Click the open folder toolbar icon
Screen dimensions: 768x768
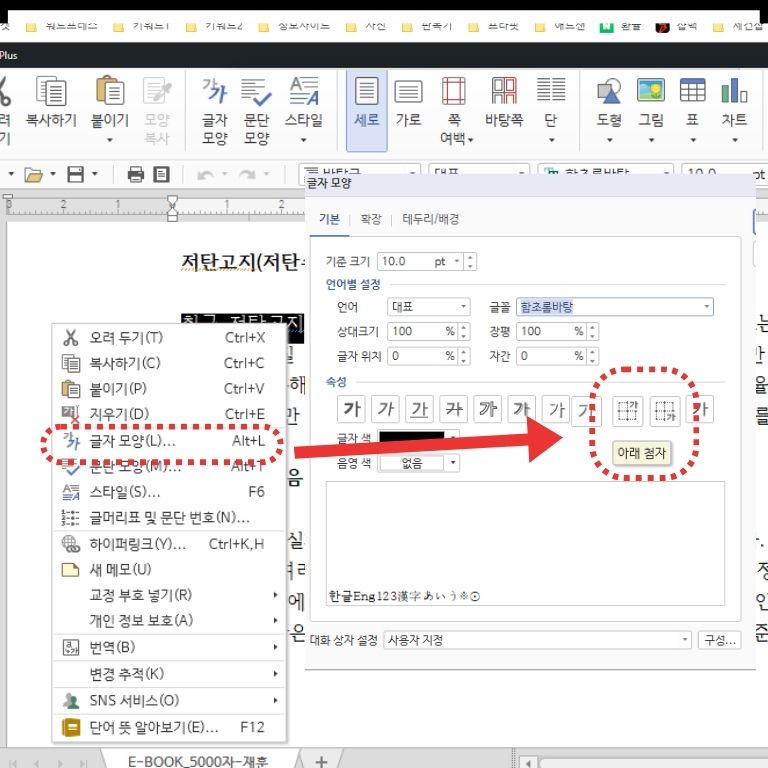pos(33,174)
